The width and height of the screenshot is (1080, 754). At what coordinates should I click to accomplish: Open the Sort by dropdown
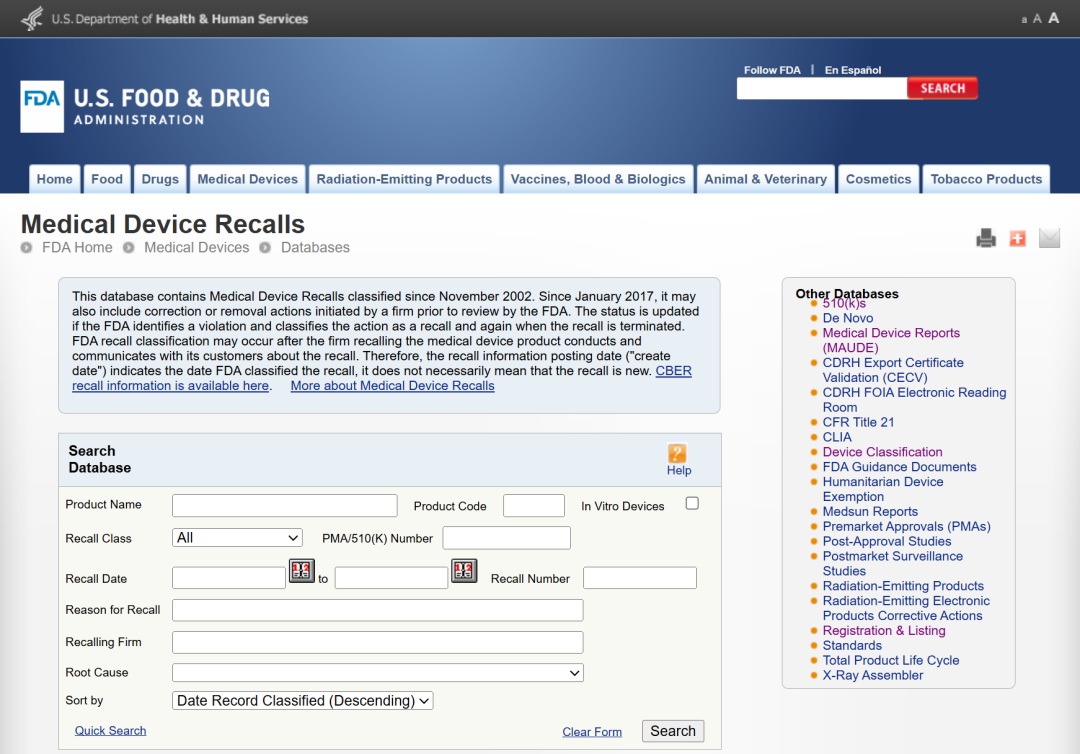click(x=302, y=700)
